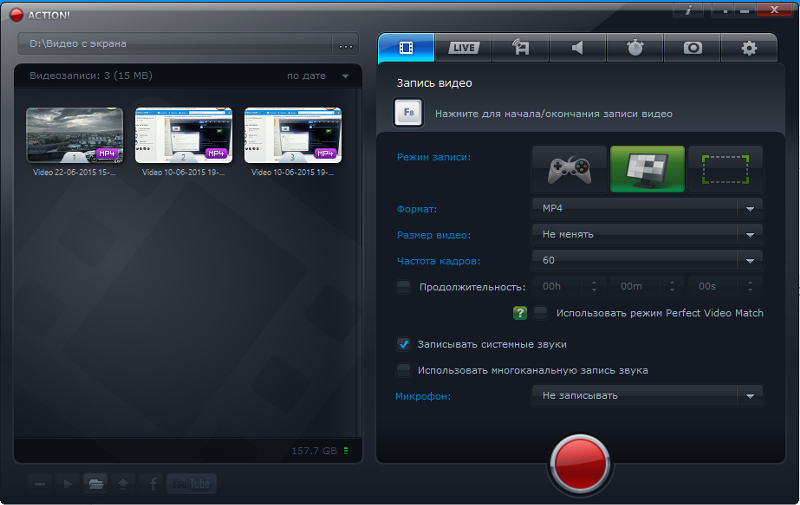The height and width of the screenshot is (505, 800).
Task: Browse output folder with the ... button
Action: click(345, 44)
